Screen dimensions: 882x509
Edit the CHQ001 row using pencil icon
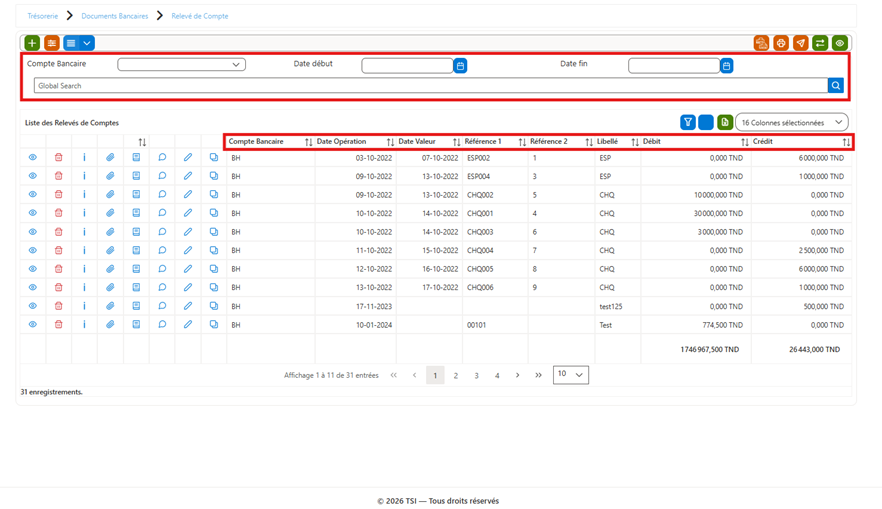pos(188,213)
